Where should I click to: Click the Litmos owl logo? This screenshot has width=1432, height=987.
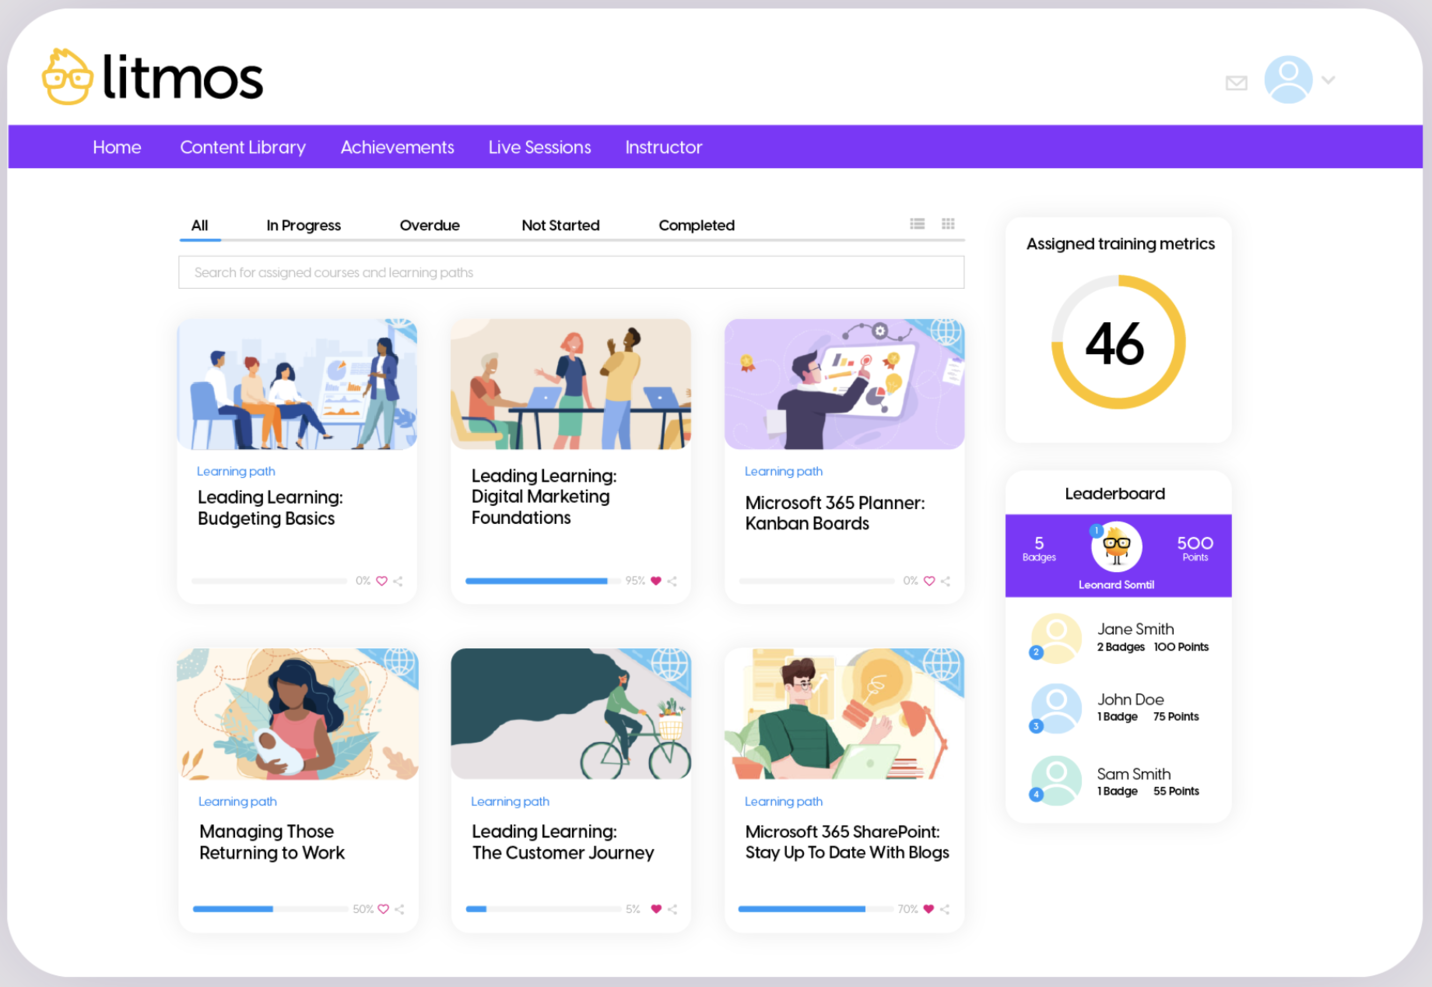(68, 76)
